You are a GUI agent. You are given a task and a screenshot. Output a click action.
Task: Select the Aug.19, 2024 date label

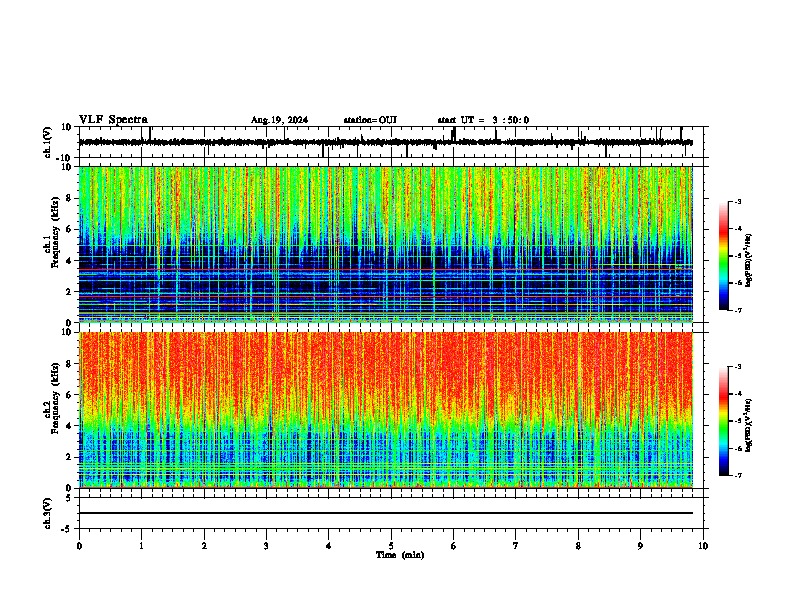pyautogui.click(x=279, y=120)
